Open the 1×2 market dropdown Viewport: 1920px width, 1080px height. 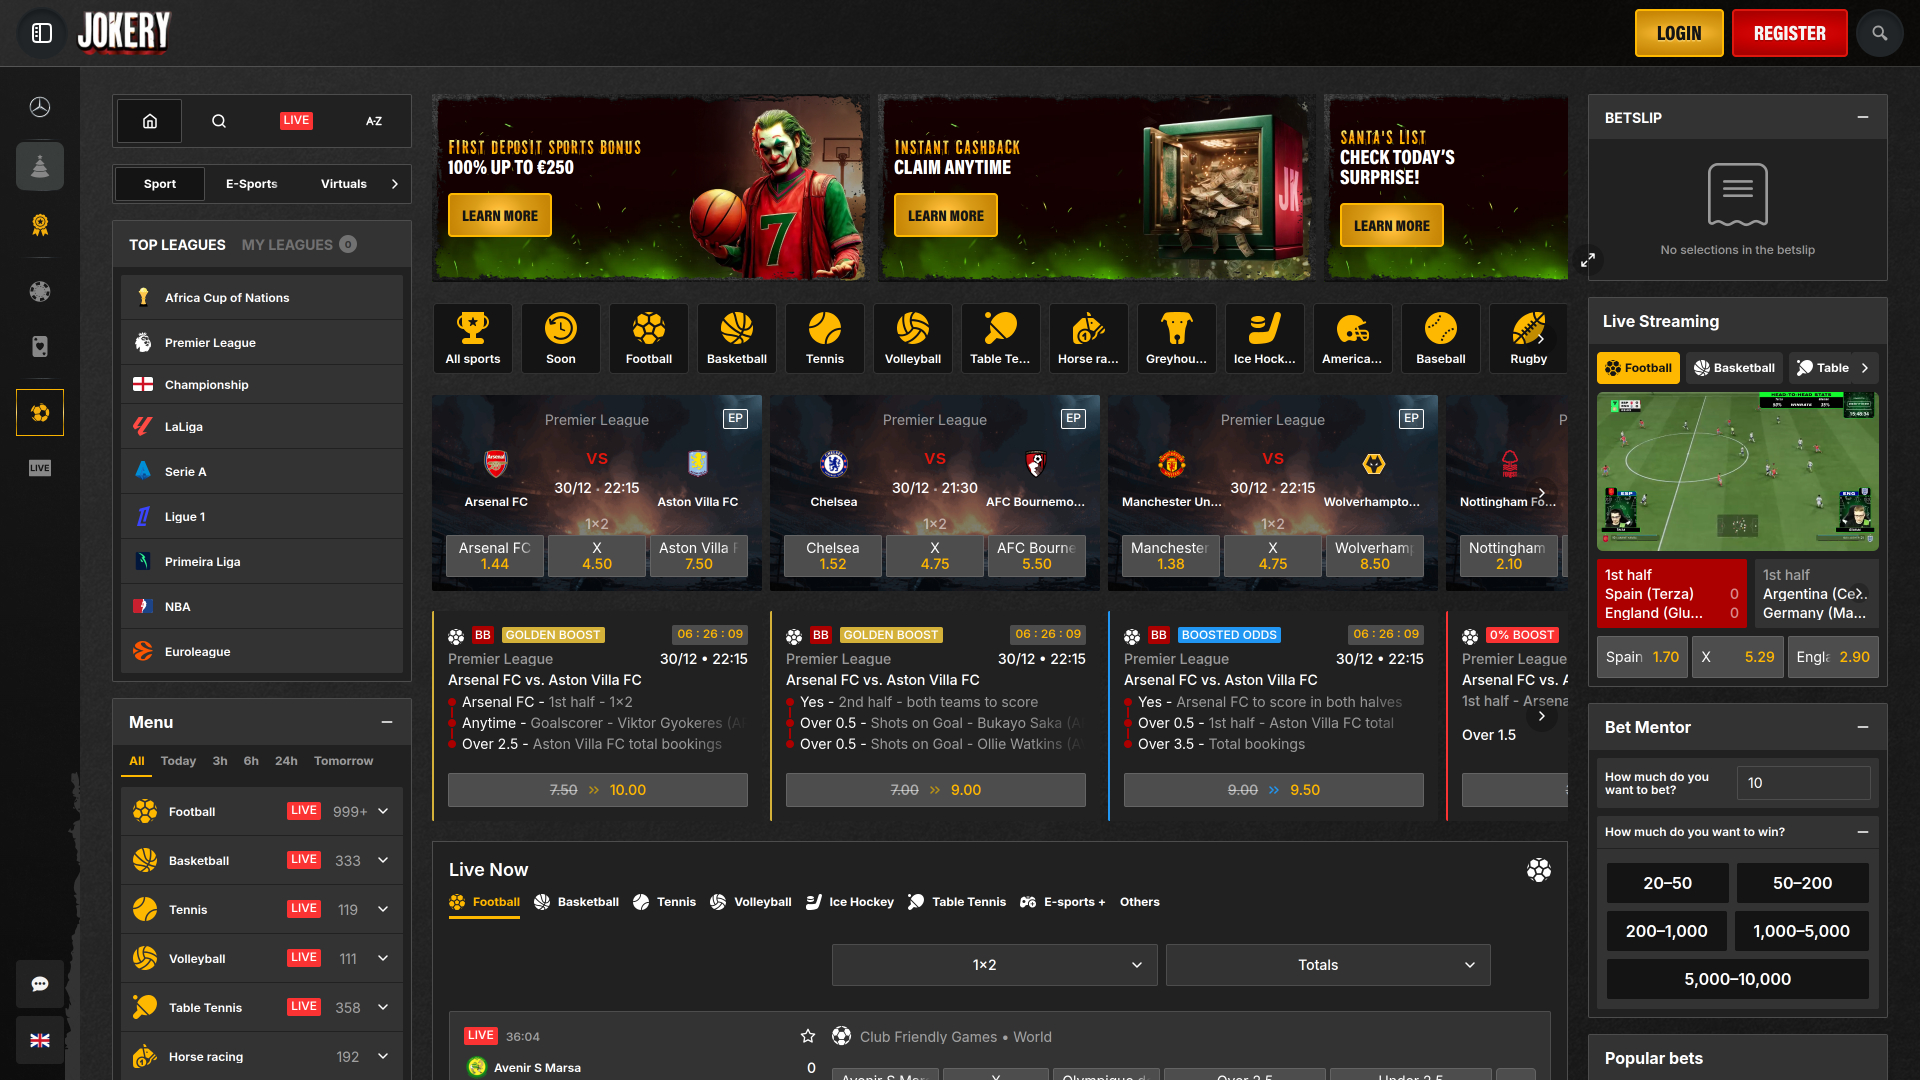point(993,964)
